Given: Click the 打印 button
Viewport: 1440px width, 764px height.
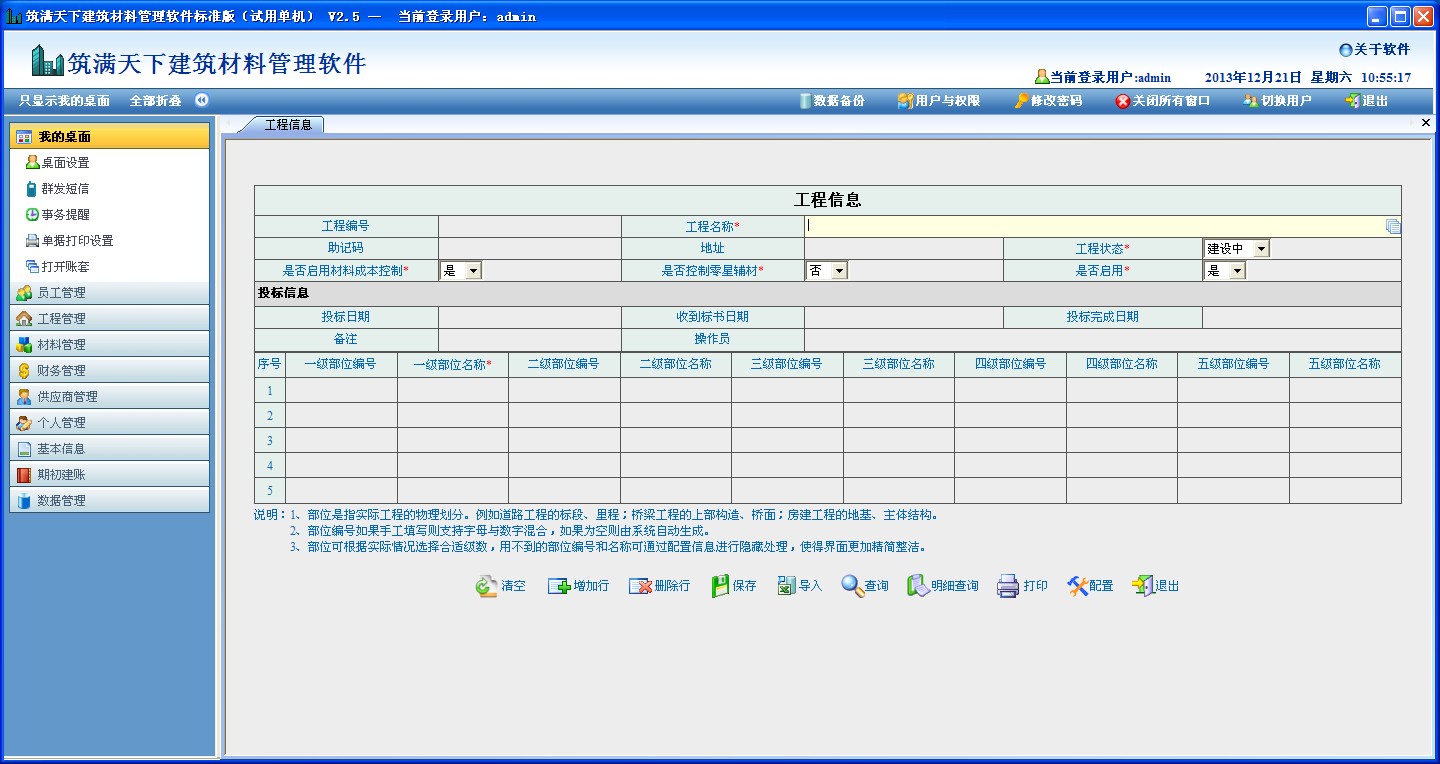Looking at the screenshot, I should 1022,586.
